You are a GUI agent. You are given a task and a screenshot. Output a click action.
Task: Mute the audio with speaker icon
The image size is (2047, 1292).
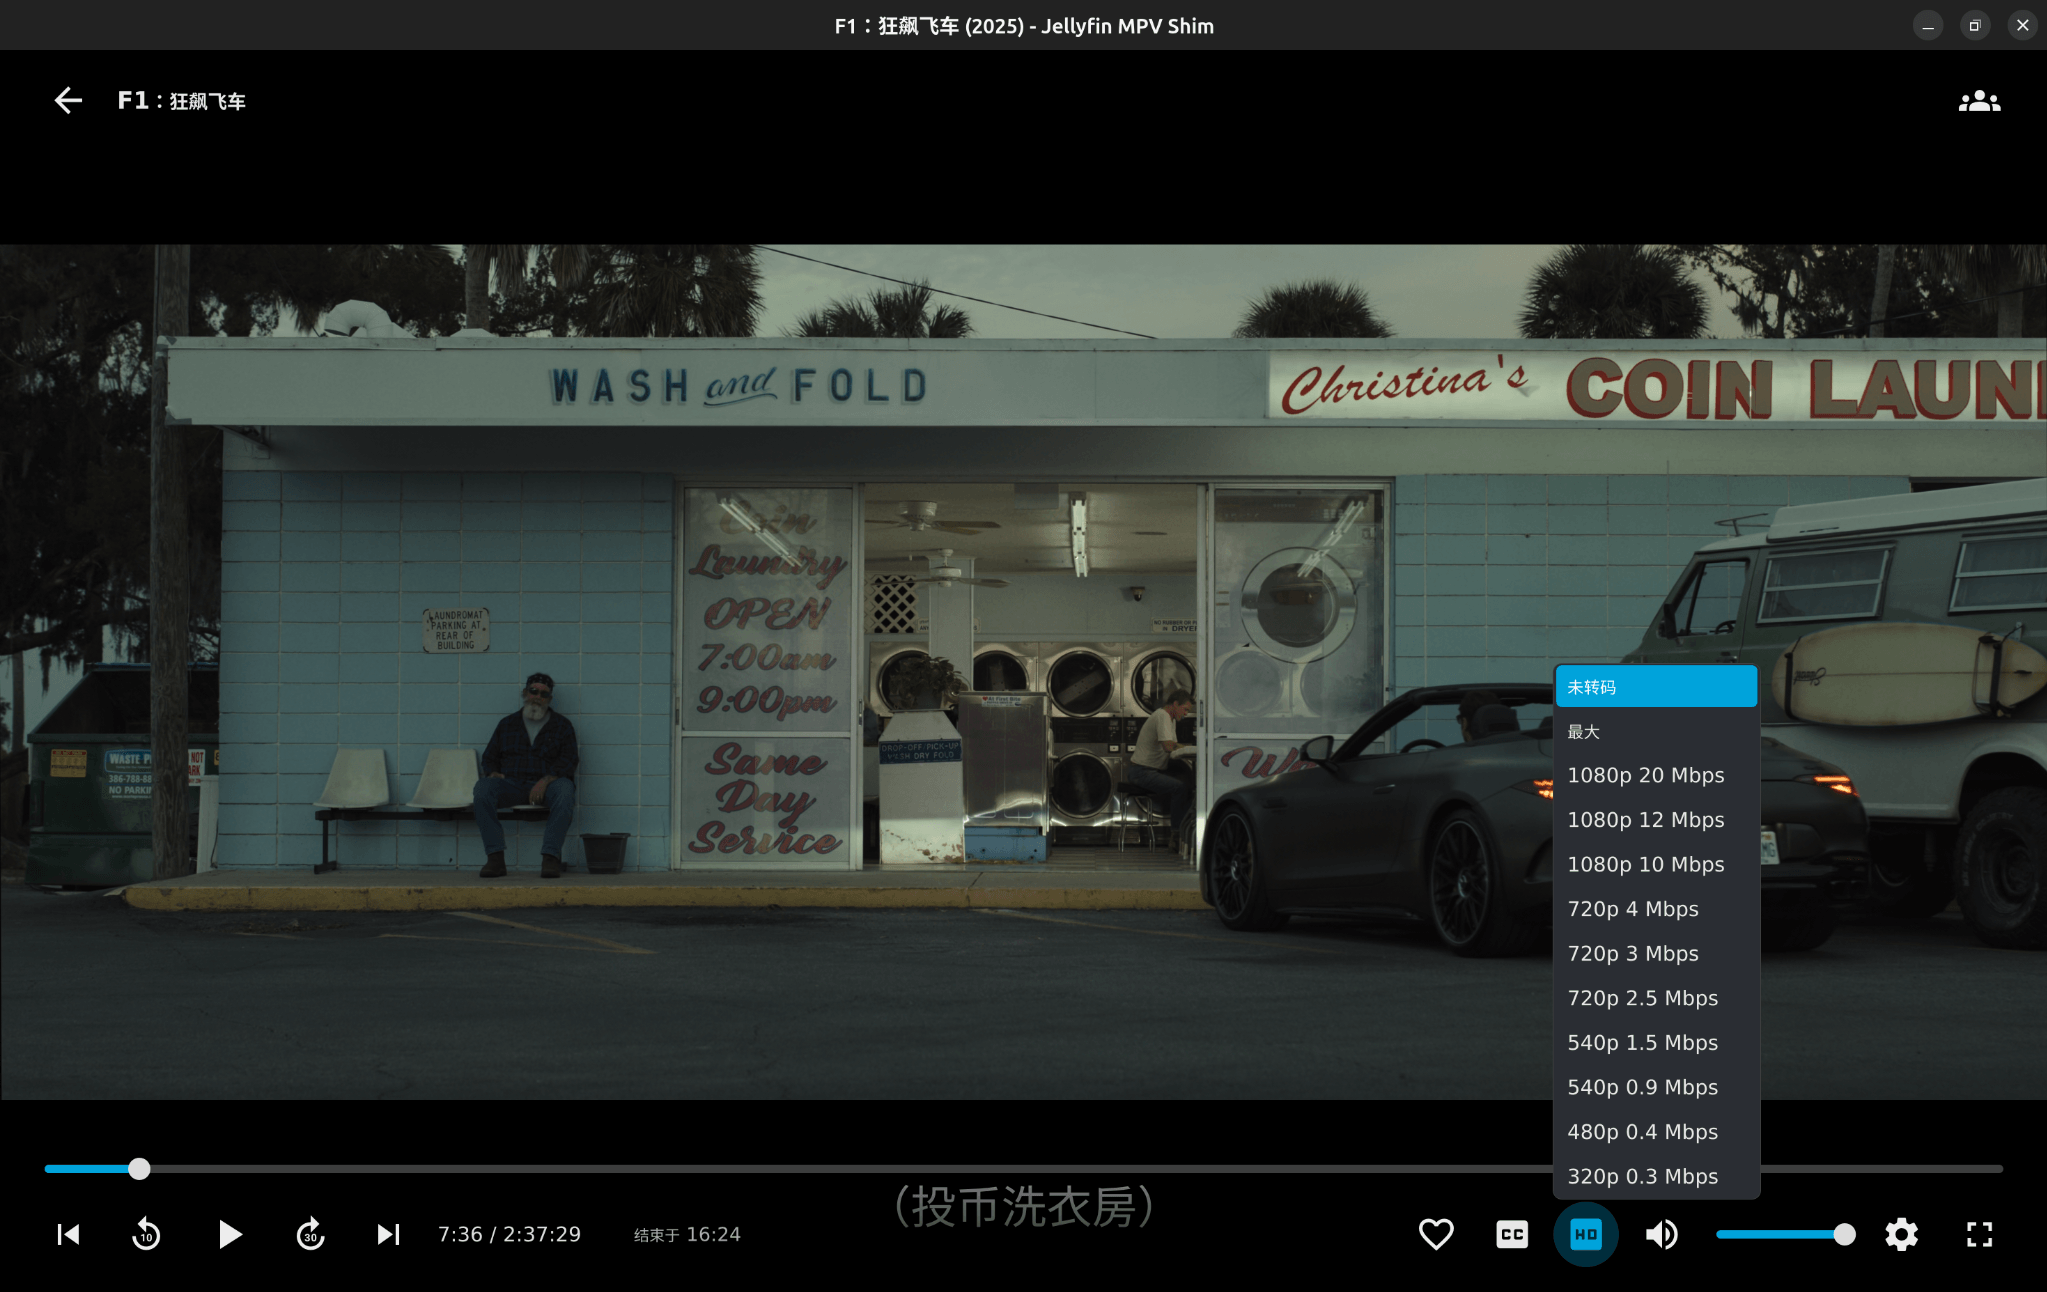pos(1662,1234)
